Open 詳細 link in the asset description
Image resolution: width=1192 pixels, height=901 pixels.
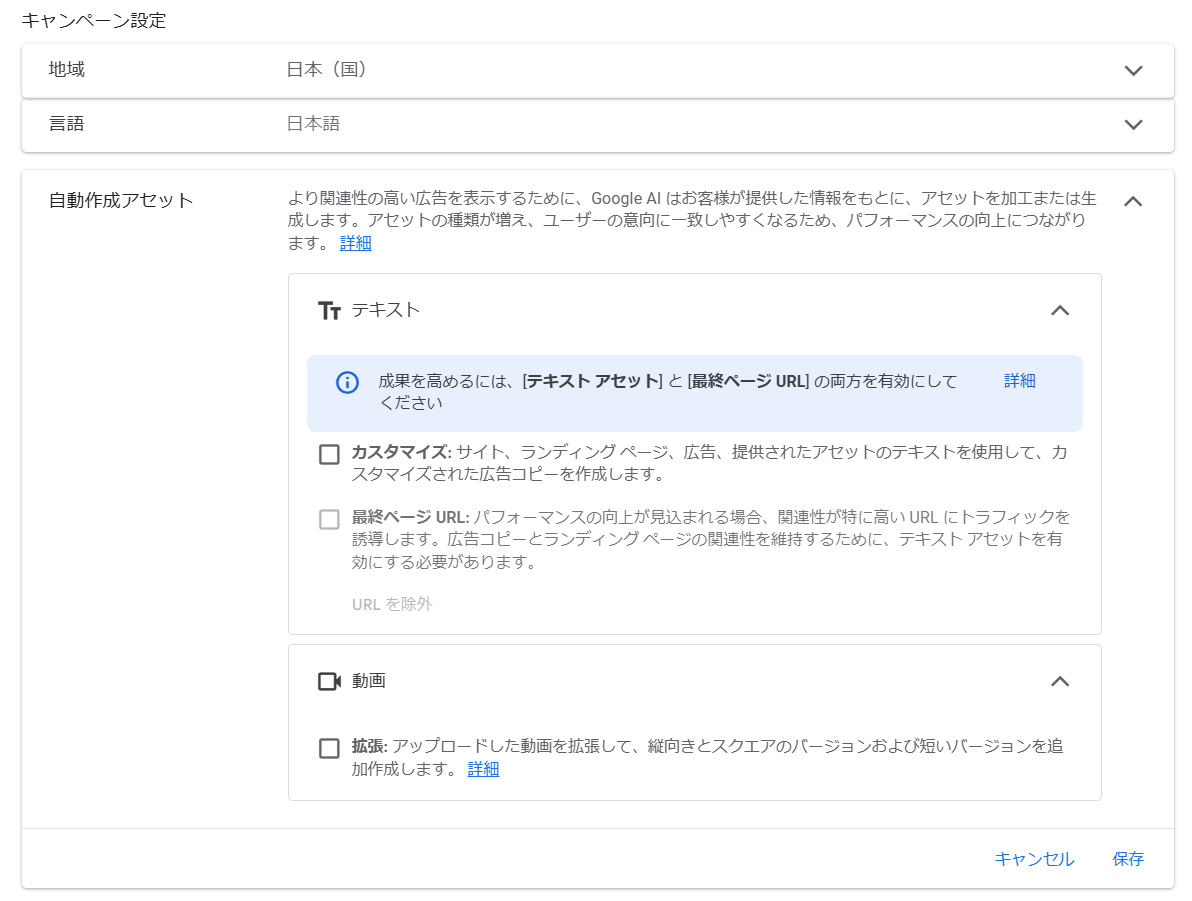[355, 243]
